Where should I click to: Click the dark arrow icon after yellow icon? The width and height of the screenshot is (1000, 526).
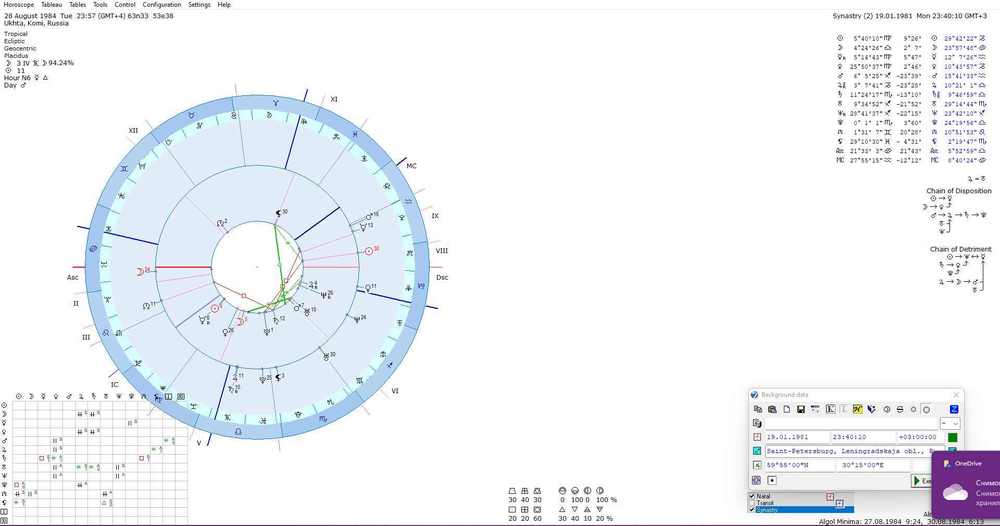click(x=871, y=409)
